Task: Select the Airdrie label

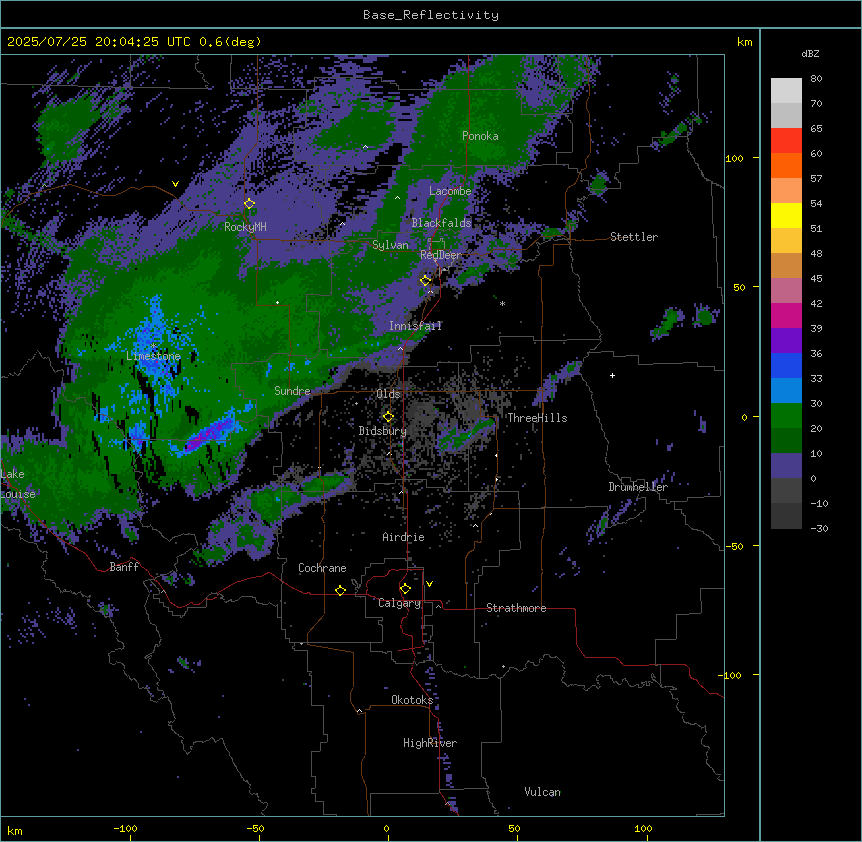Action: pos(404,537)
